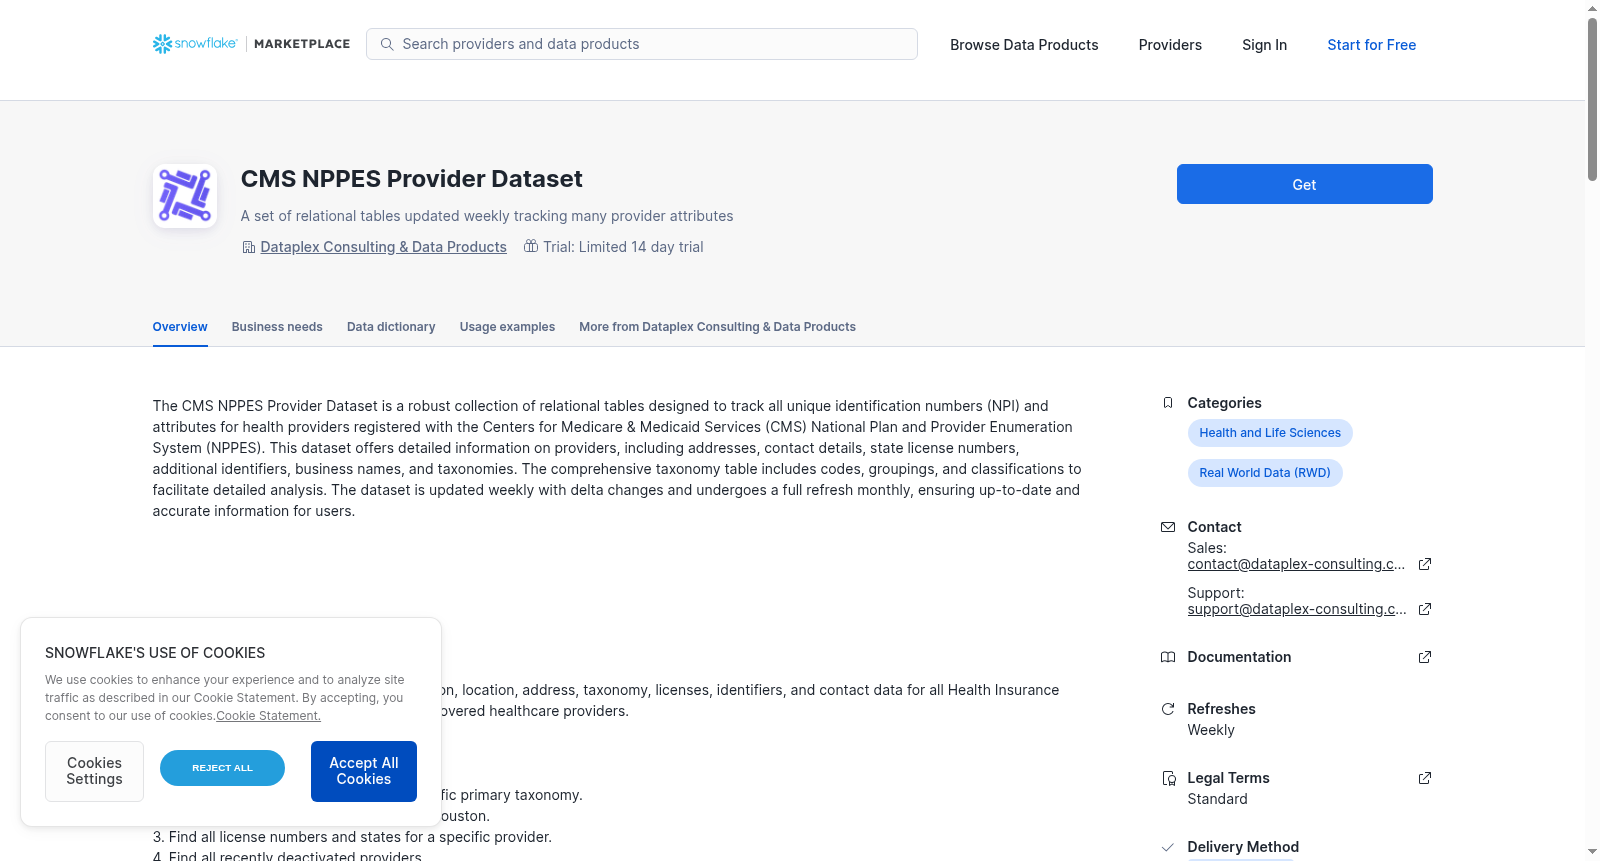Open the Providers navigation item
The width and height of the screenshot is (1600, 861).
point(1170,45)
